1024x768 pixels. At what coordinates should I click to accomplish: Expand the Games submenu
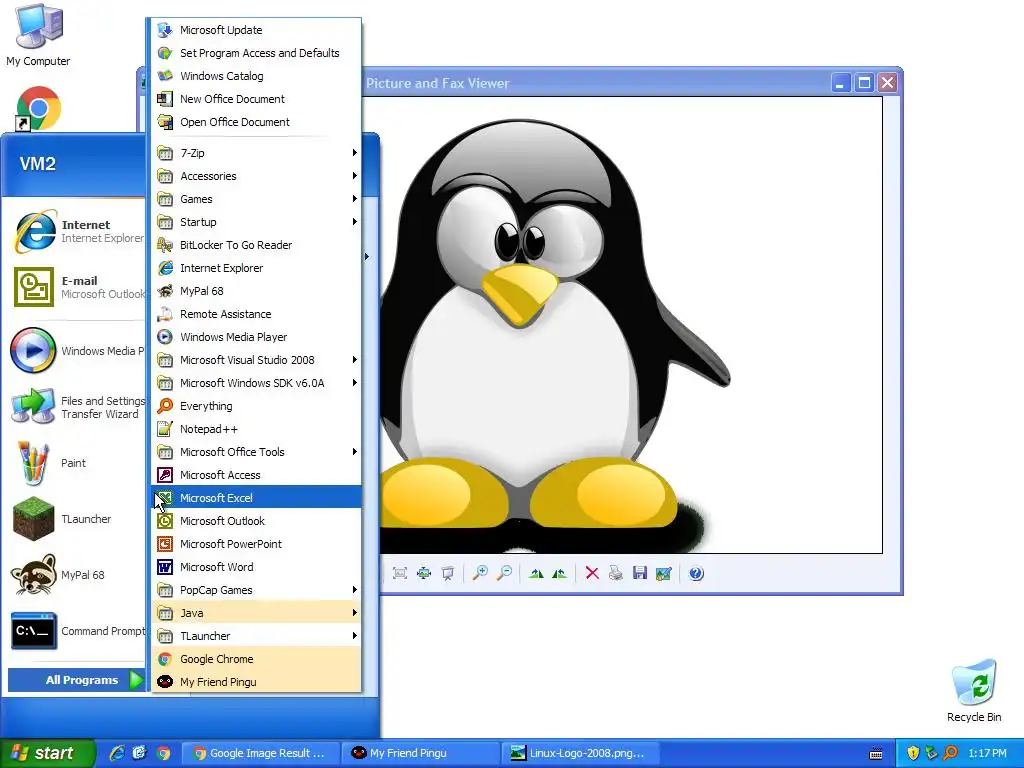257,199
